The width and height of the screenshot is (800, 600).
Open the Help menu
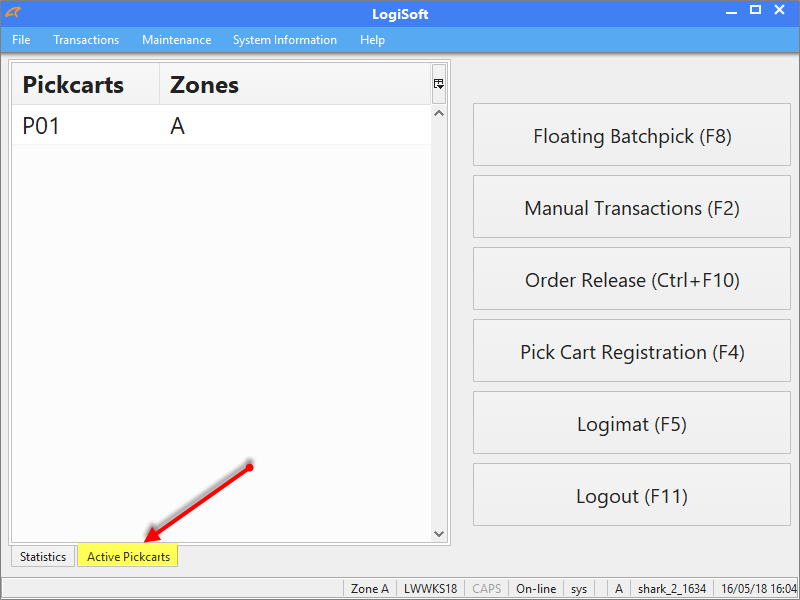(x=372, y=40)
